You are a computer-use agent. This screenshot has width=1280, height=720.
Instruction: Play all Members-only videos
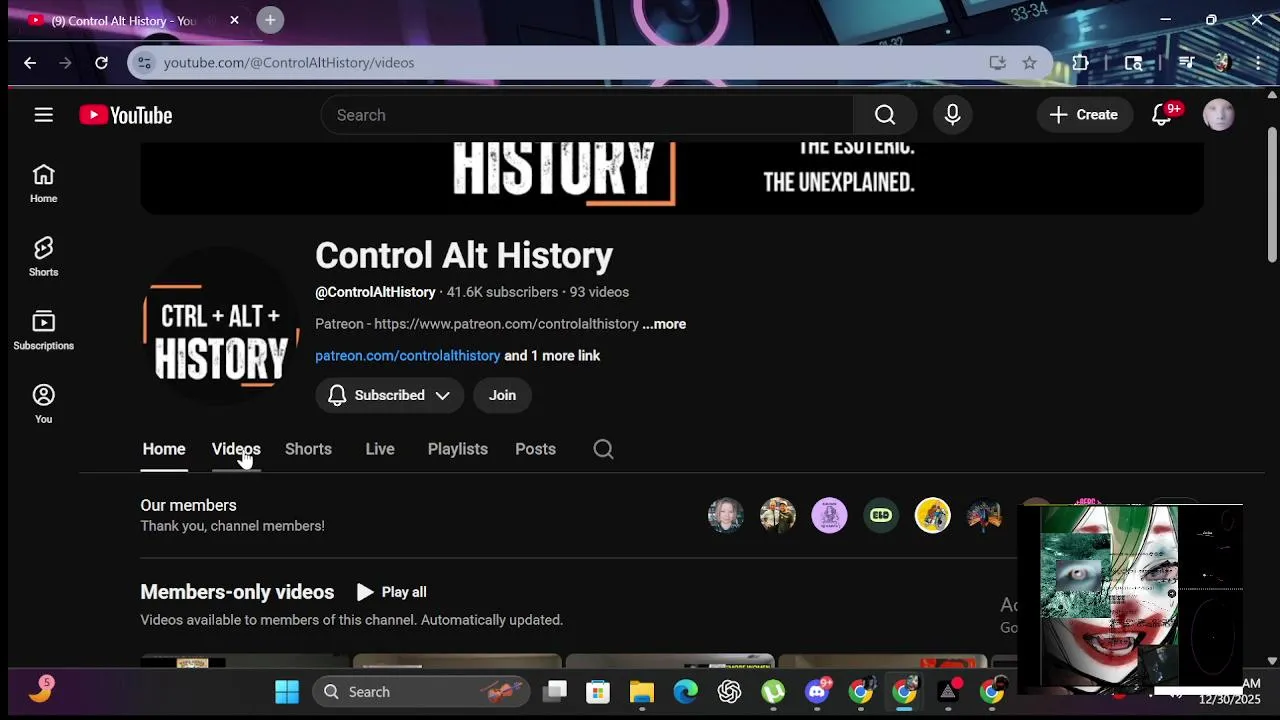(392, 592)
